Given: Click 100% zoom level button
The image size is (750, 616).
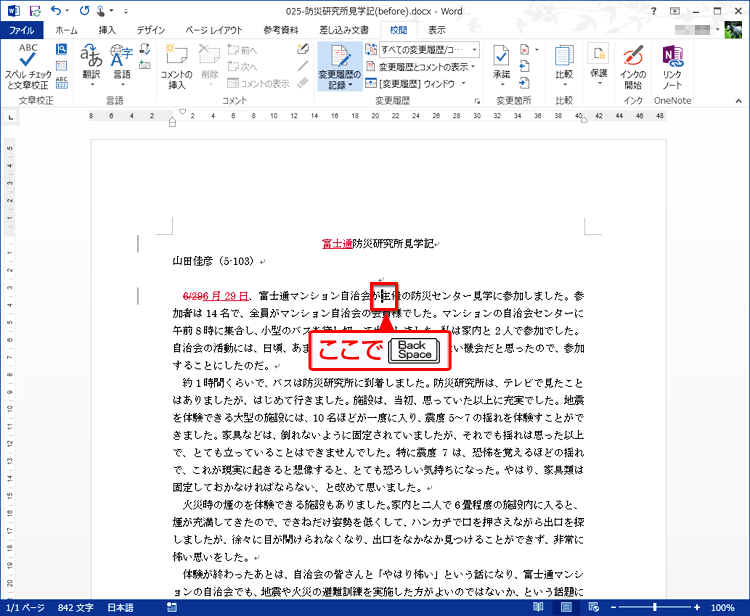Looking at the screenshot, I should 723,607.
